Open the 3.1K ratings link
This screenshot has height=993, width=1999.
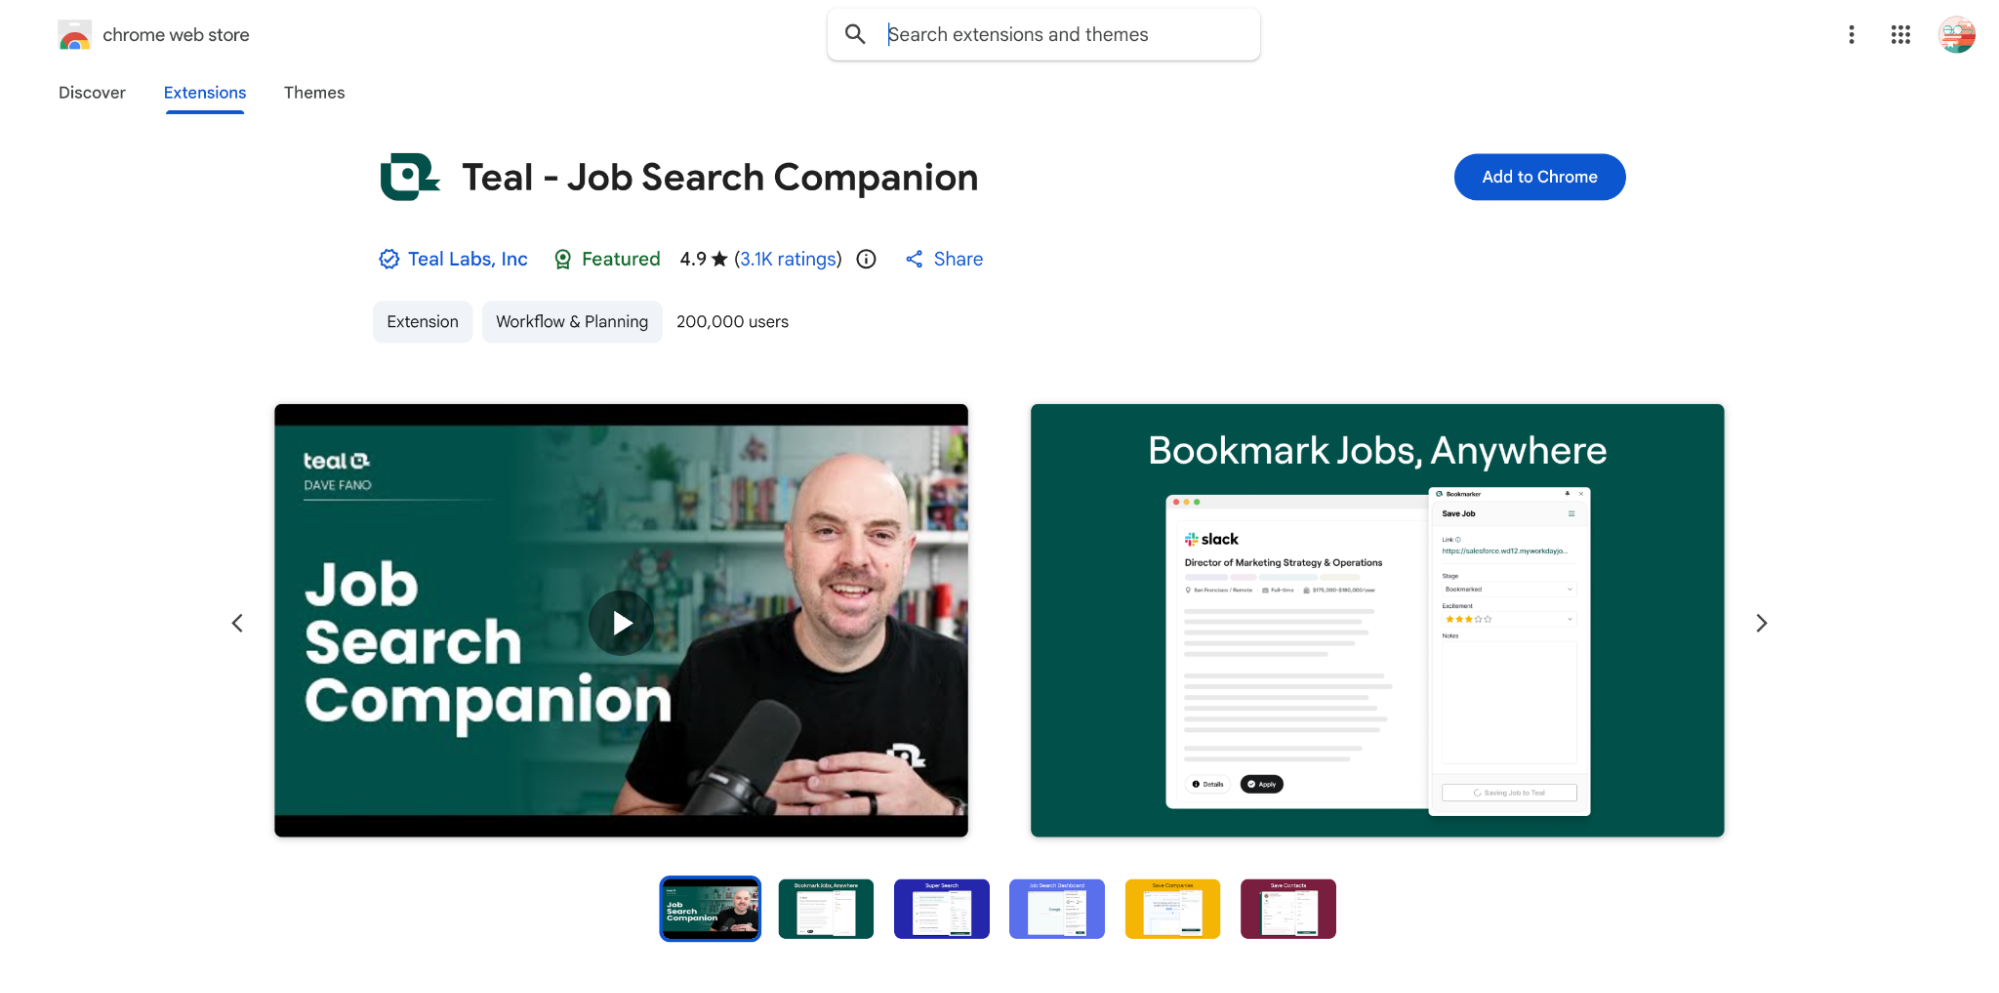788,259
